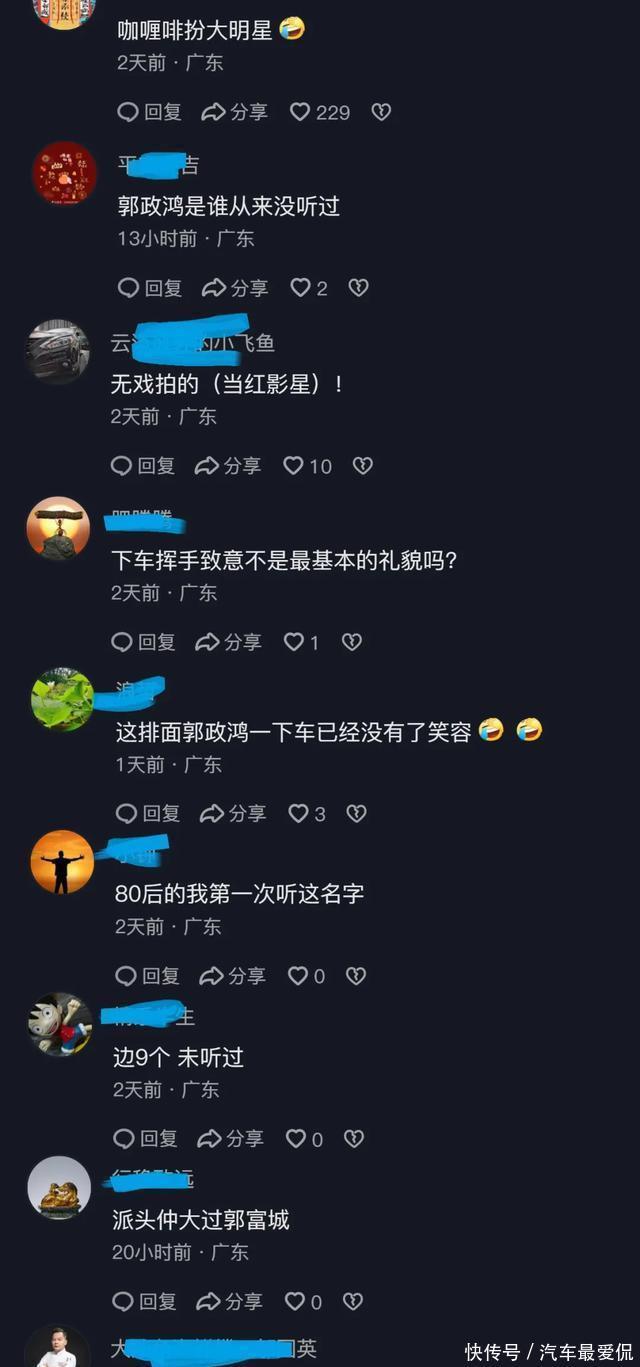Reply to 边9个 未听过 comment

point(146,1139)
